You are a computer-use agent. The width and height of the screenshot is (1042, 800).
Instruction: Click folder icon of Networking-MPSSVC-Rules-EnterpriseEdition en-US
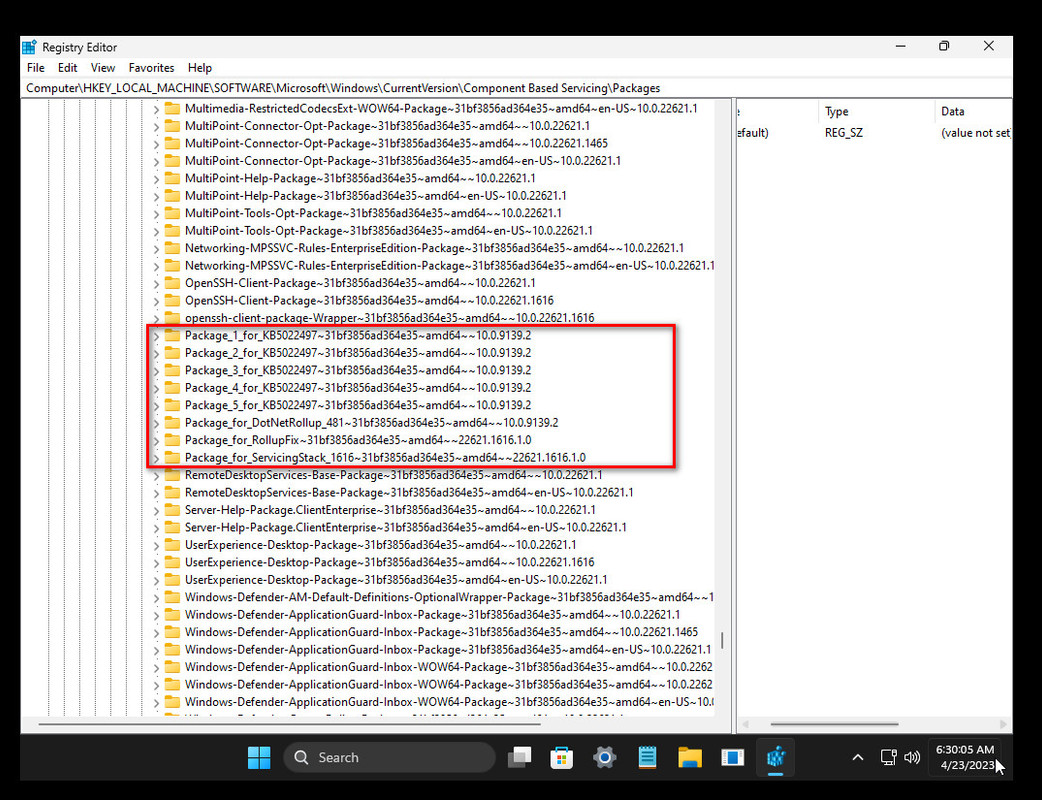(x=172, y=265)
